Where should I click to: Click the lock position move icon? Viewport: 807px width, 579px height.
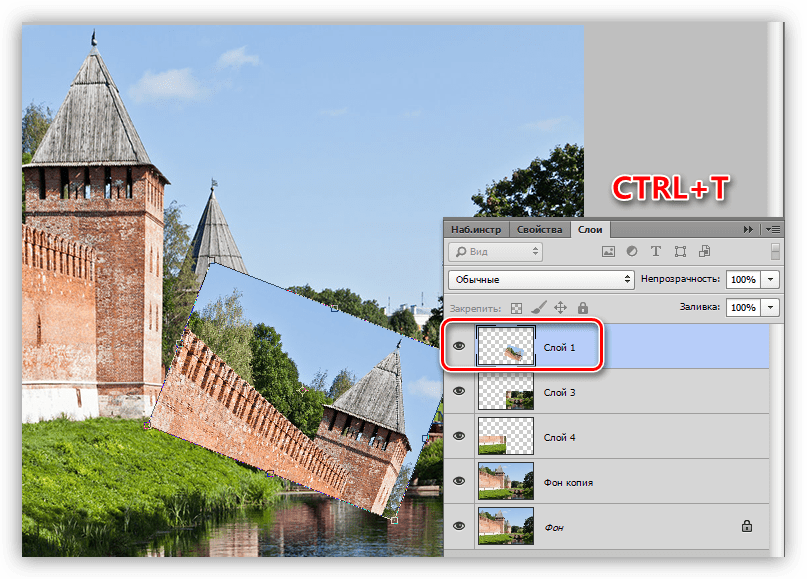click(x=560, y=309)
